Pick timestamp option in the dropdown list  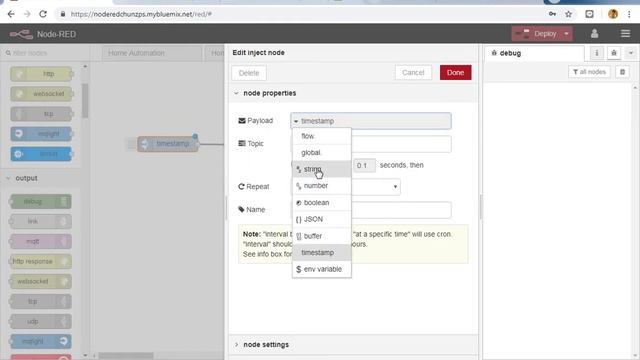point(322,253)
